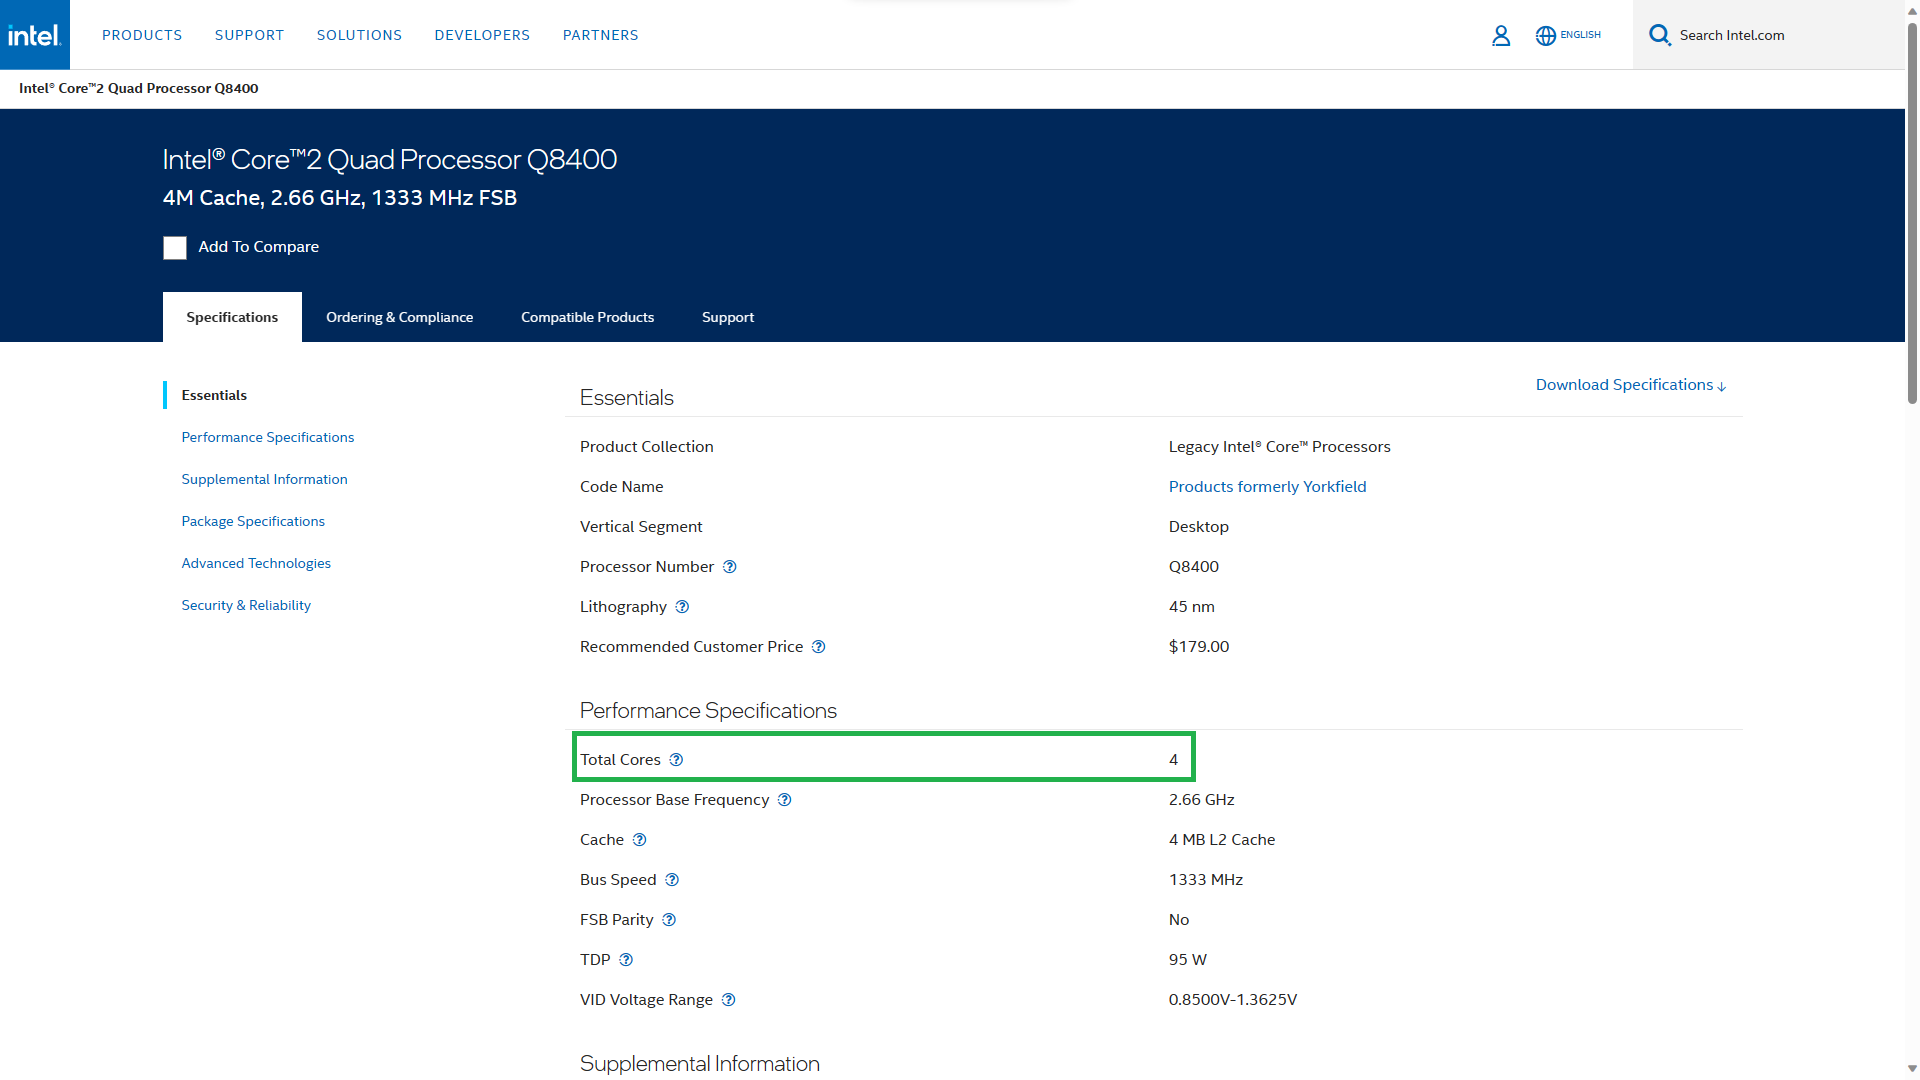Switch to Ordering & Compliance tab
This screenshot has width=1920, height=1080.
(399, 317)
